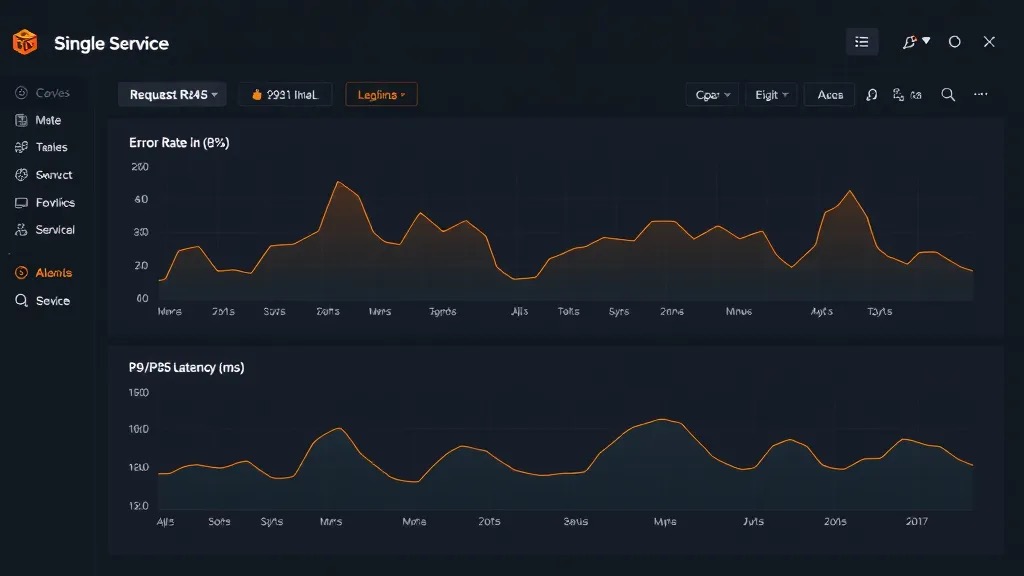Click the refresh icon beside Aces

[871, 95]
